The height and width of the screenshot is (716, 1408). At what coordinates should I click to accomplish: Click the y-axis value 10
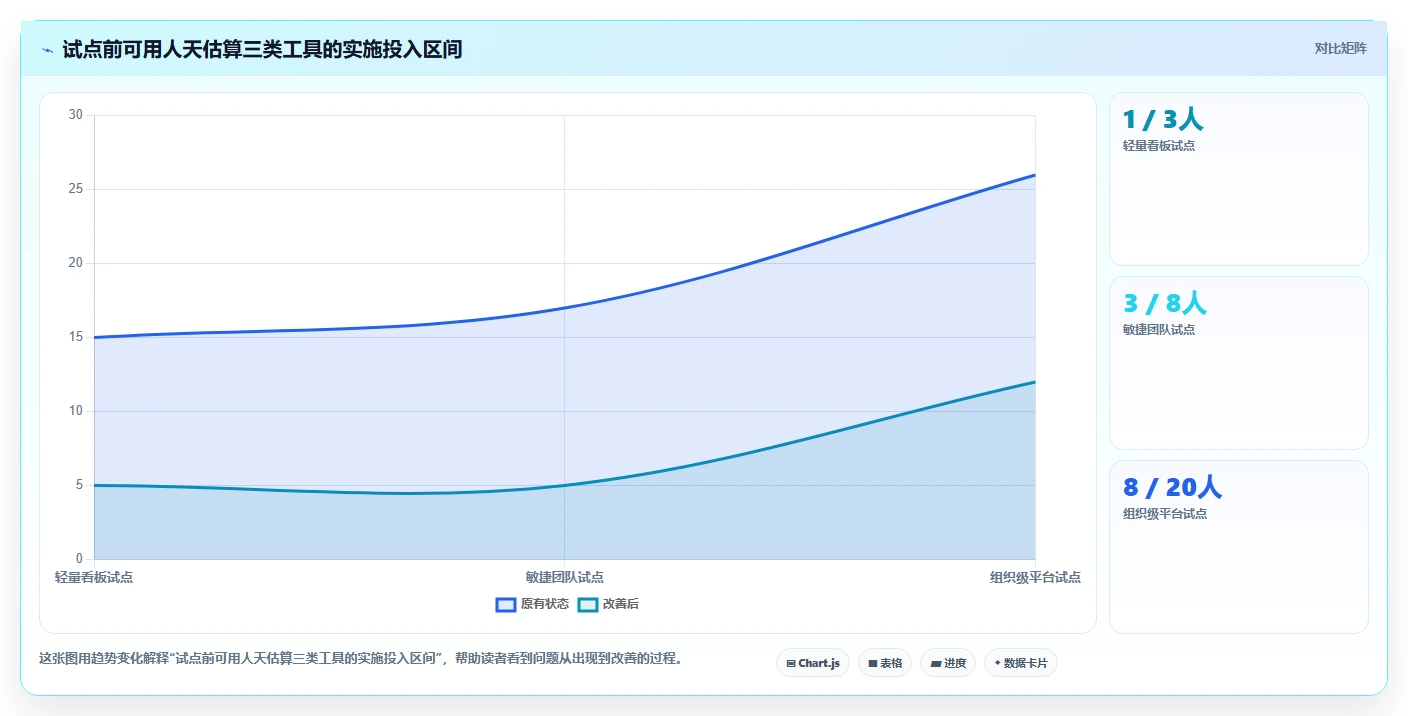pos(76,411)
